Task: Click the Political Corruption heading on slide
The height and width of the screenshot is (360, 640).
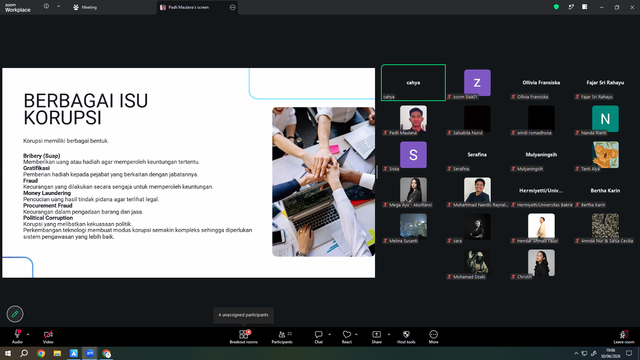Action: 48,218
